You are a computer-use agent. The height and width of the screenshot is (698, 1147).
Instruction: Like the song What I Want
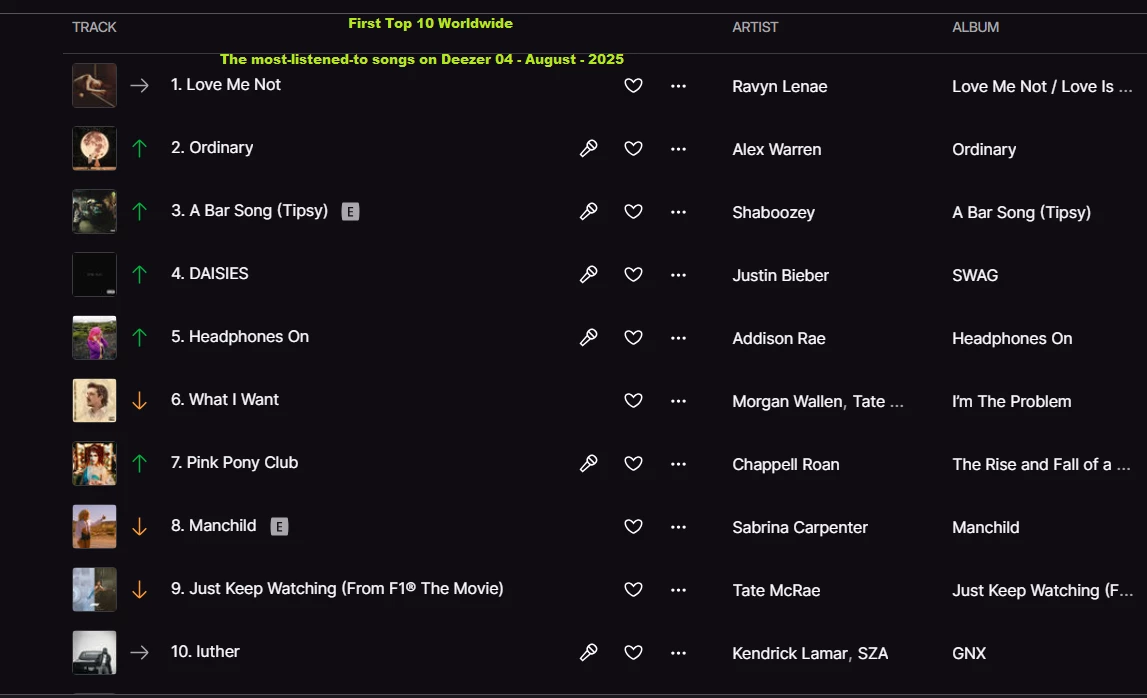(633, 401)
